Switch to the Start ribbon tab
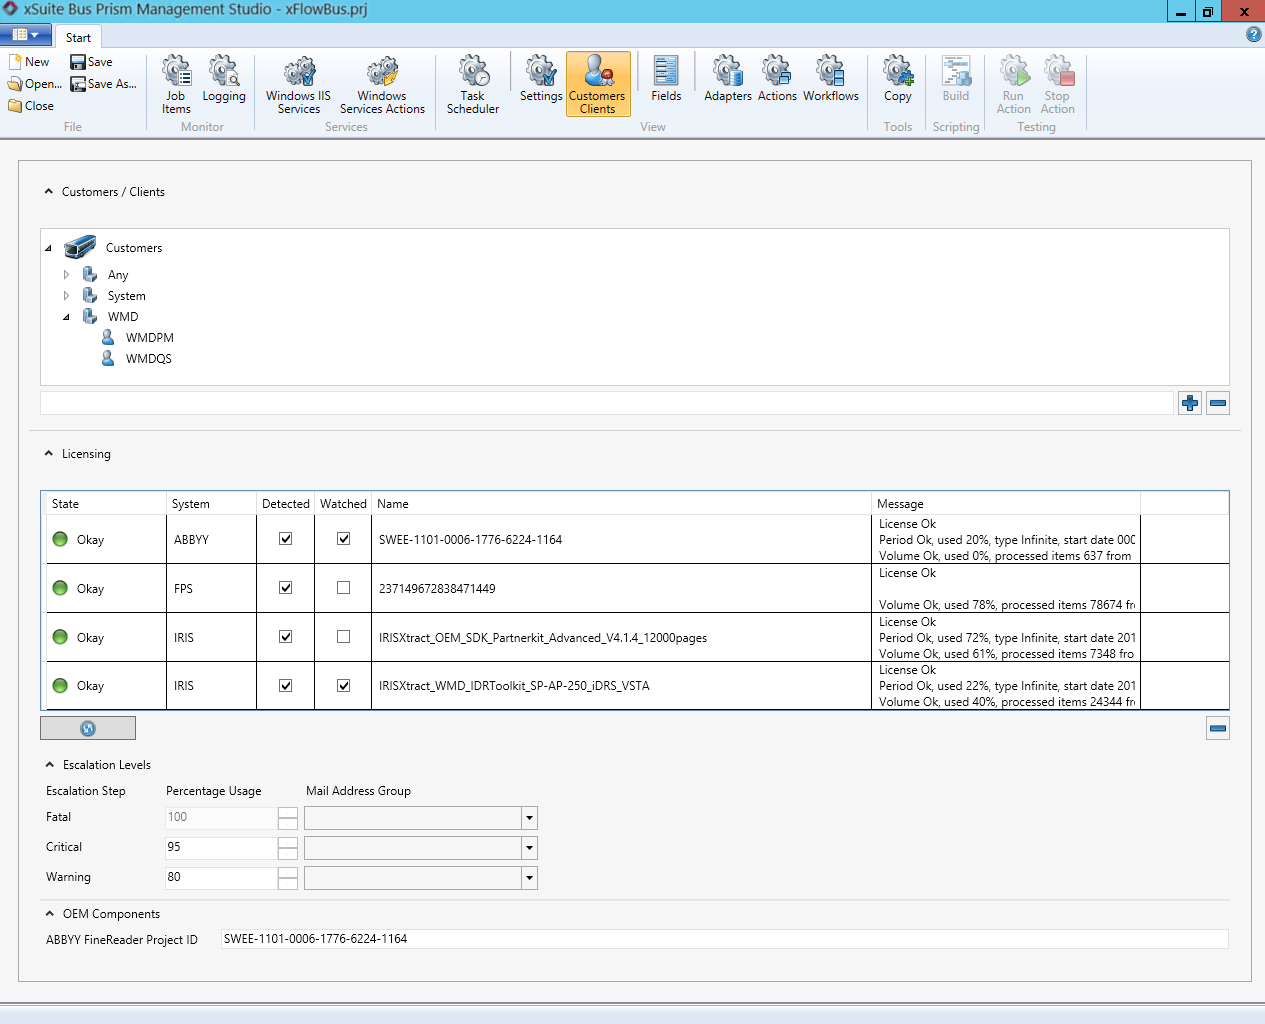This screenshot has width=1265, height=1024. coord(78,37)
